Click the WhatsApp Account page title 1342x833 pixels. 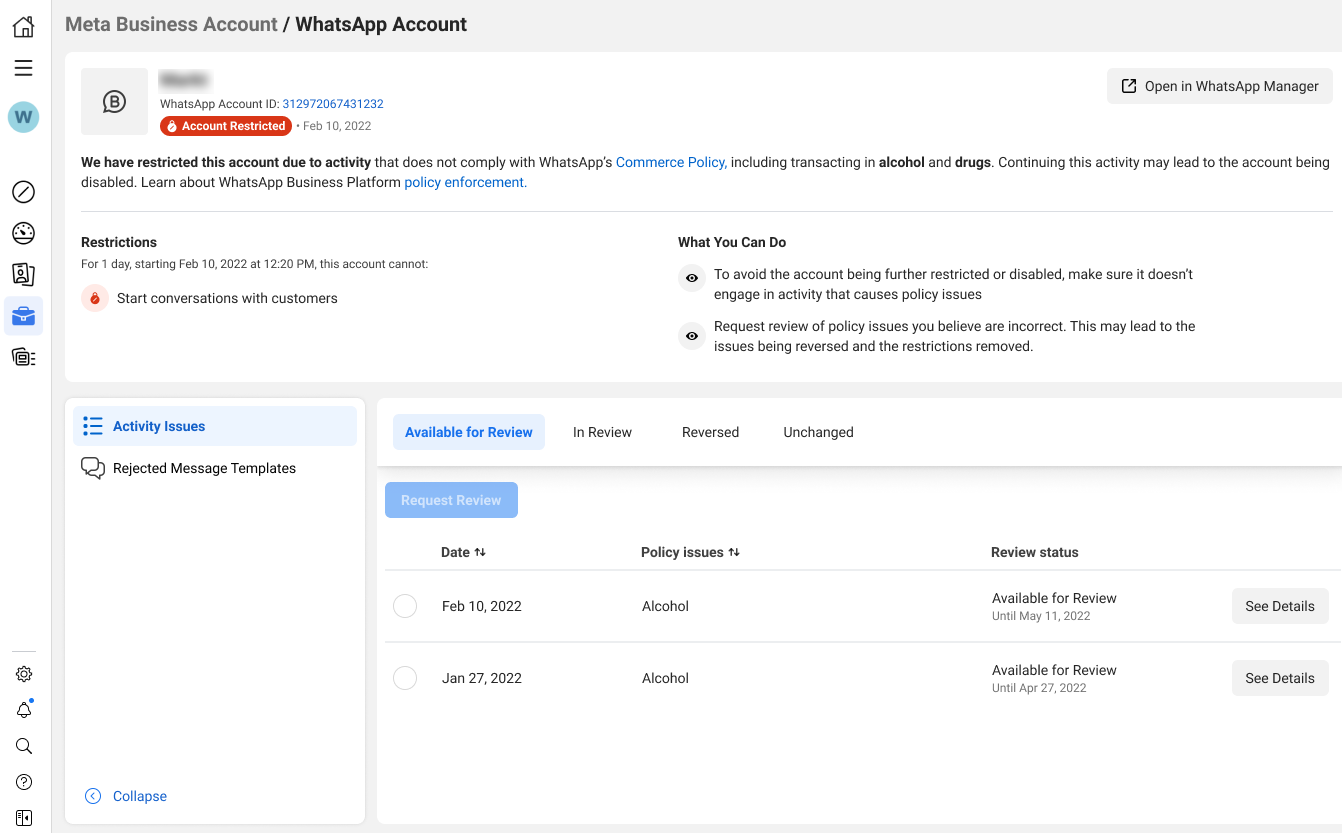click(381, 24)
